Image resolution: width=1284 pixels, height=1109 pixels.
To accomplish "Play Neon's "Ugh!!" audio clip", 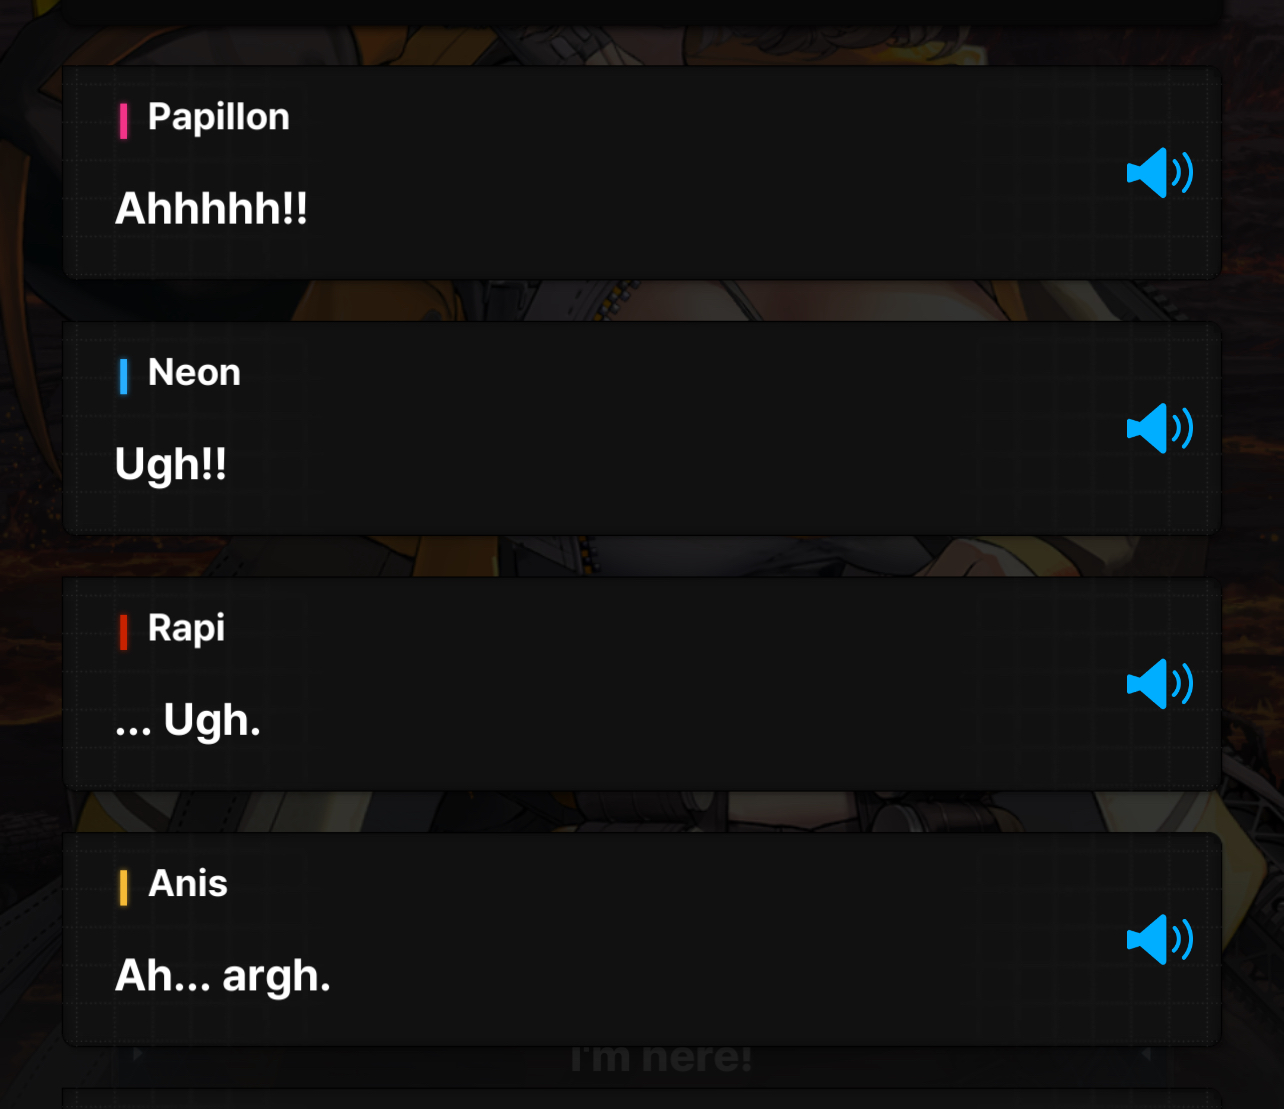I will click(1160, 429).
